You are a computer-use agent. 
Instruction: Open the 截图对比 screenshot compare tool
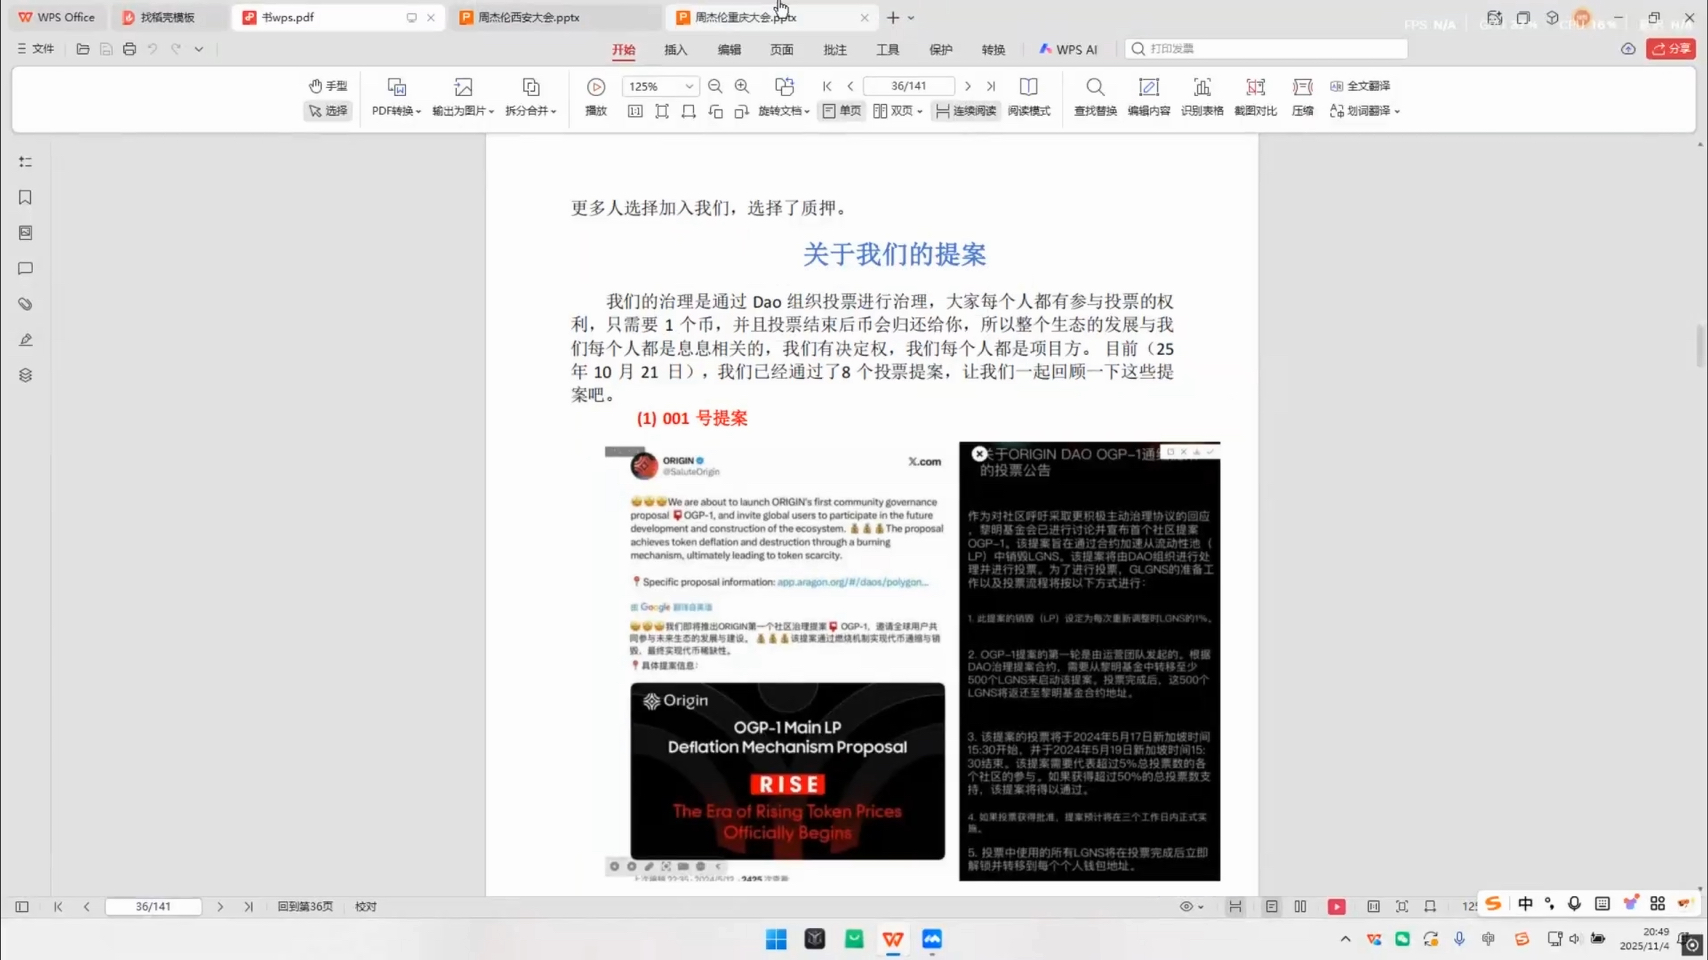click(x=1254, y=98)
